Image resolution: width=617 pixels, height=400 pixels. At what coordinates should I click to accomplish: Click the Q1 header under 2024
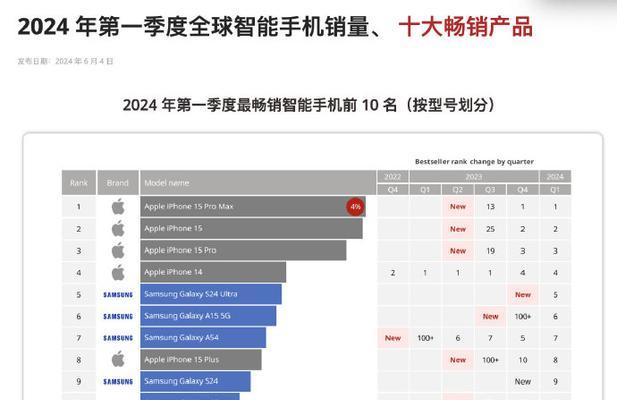click(555, 190)
